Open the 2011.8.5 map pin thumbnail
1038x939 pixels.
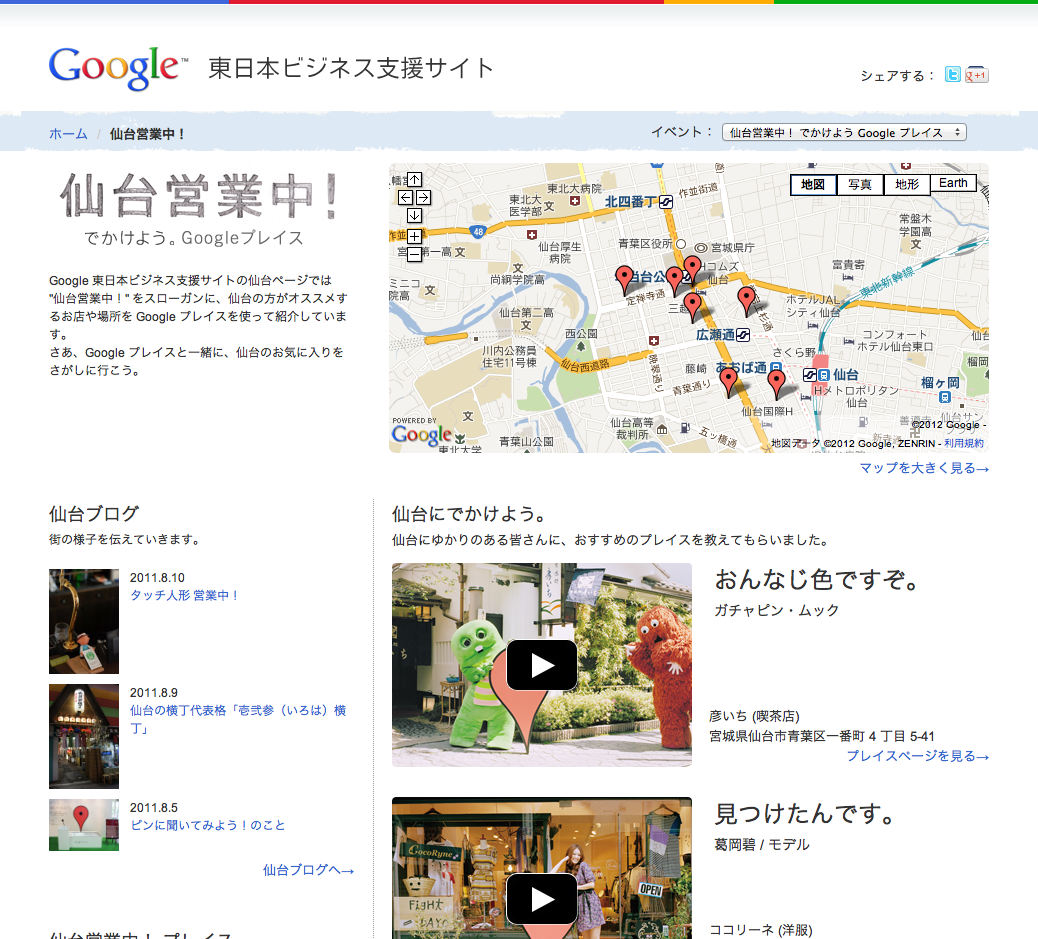[x=84, y=825]
